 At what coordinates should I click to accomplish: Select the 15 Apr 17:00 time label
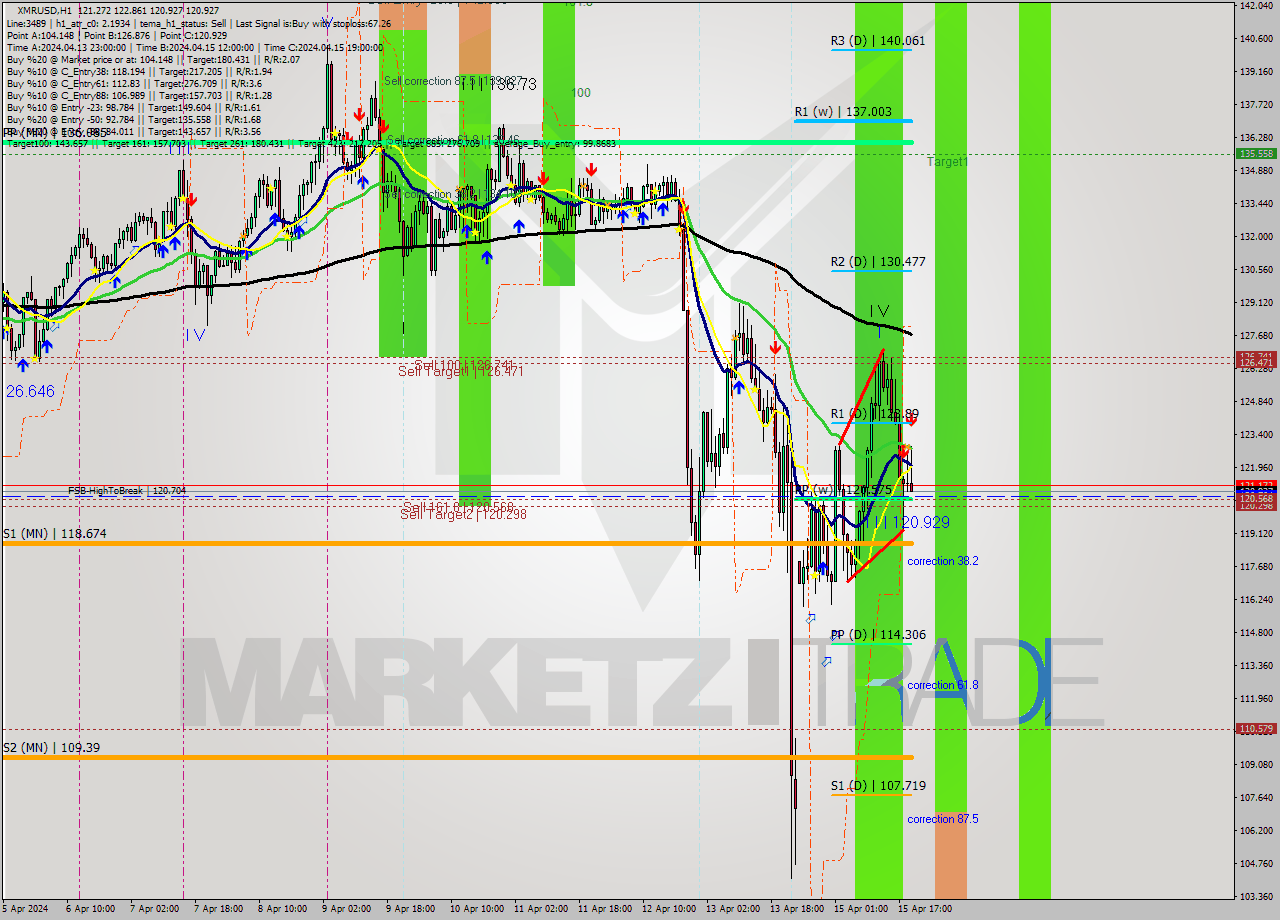click(926, 910)
